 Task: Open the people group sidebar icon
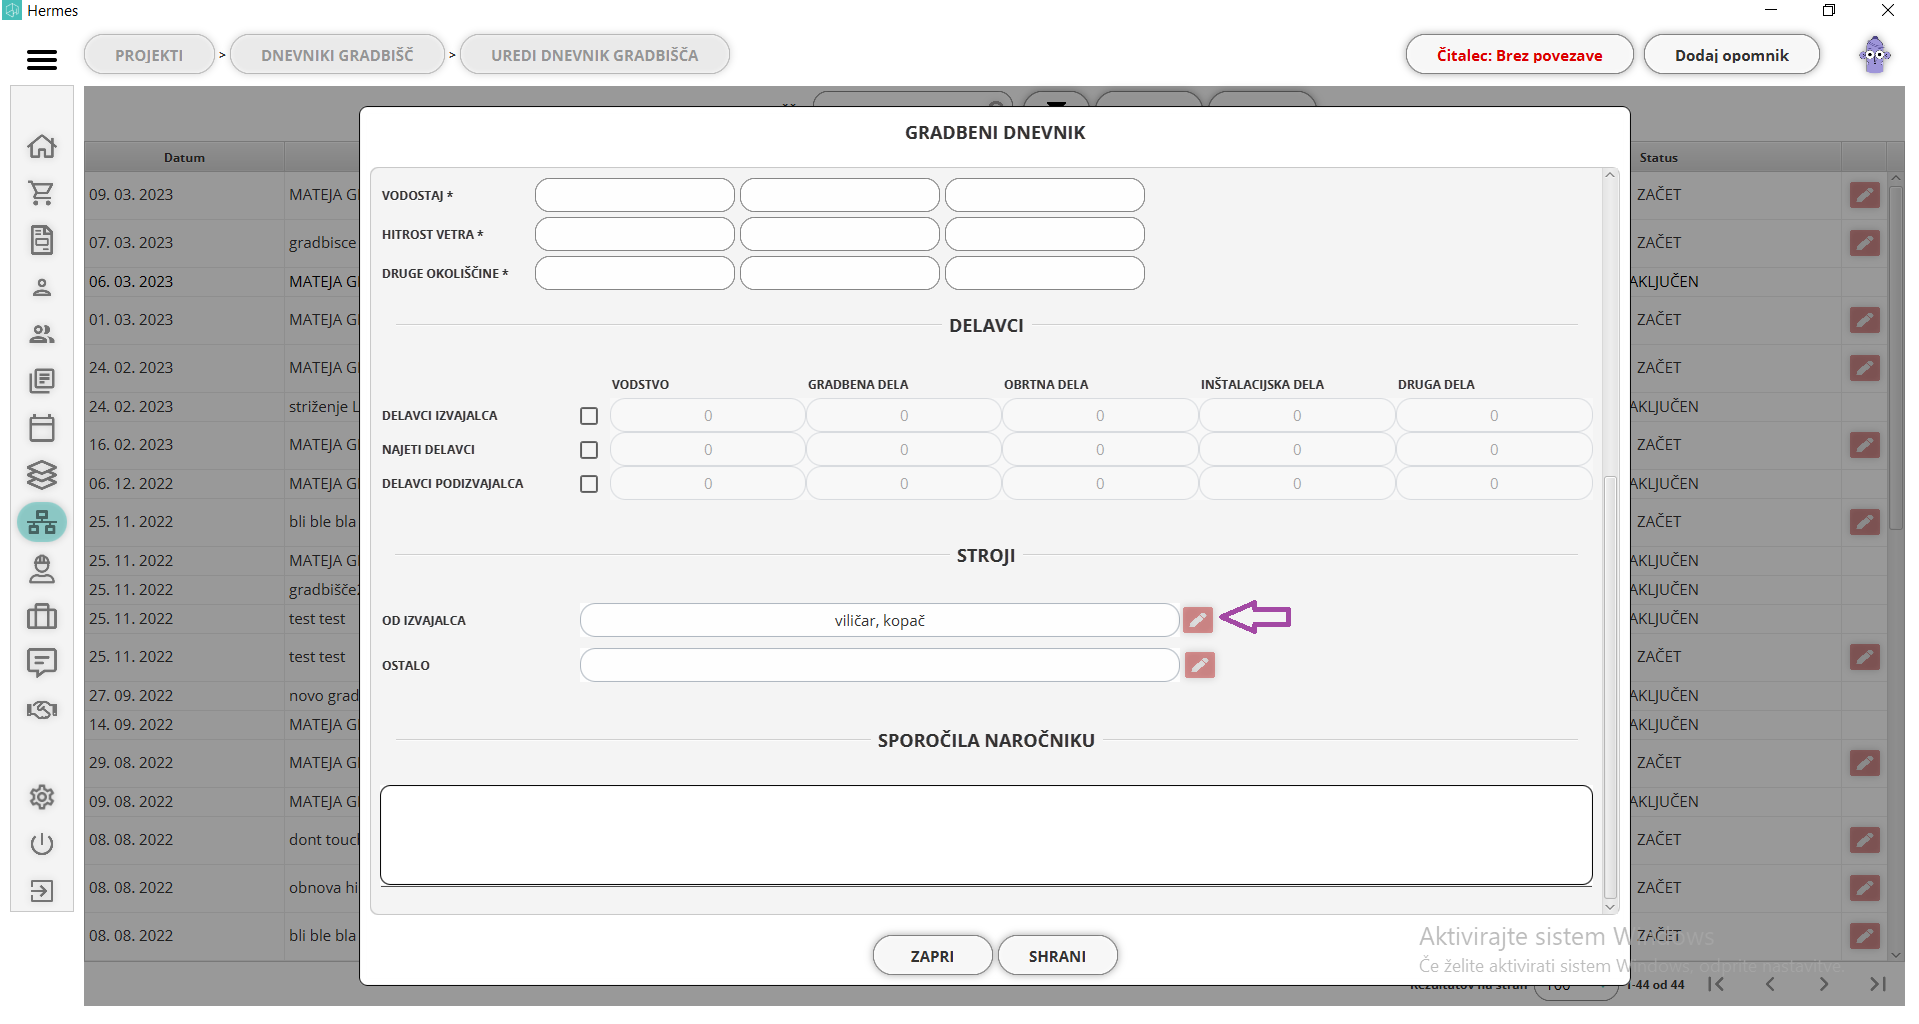[x=41, y=334]
